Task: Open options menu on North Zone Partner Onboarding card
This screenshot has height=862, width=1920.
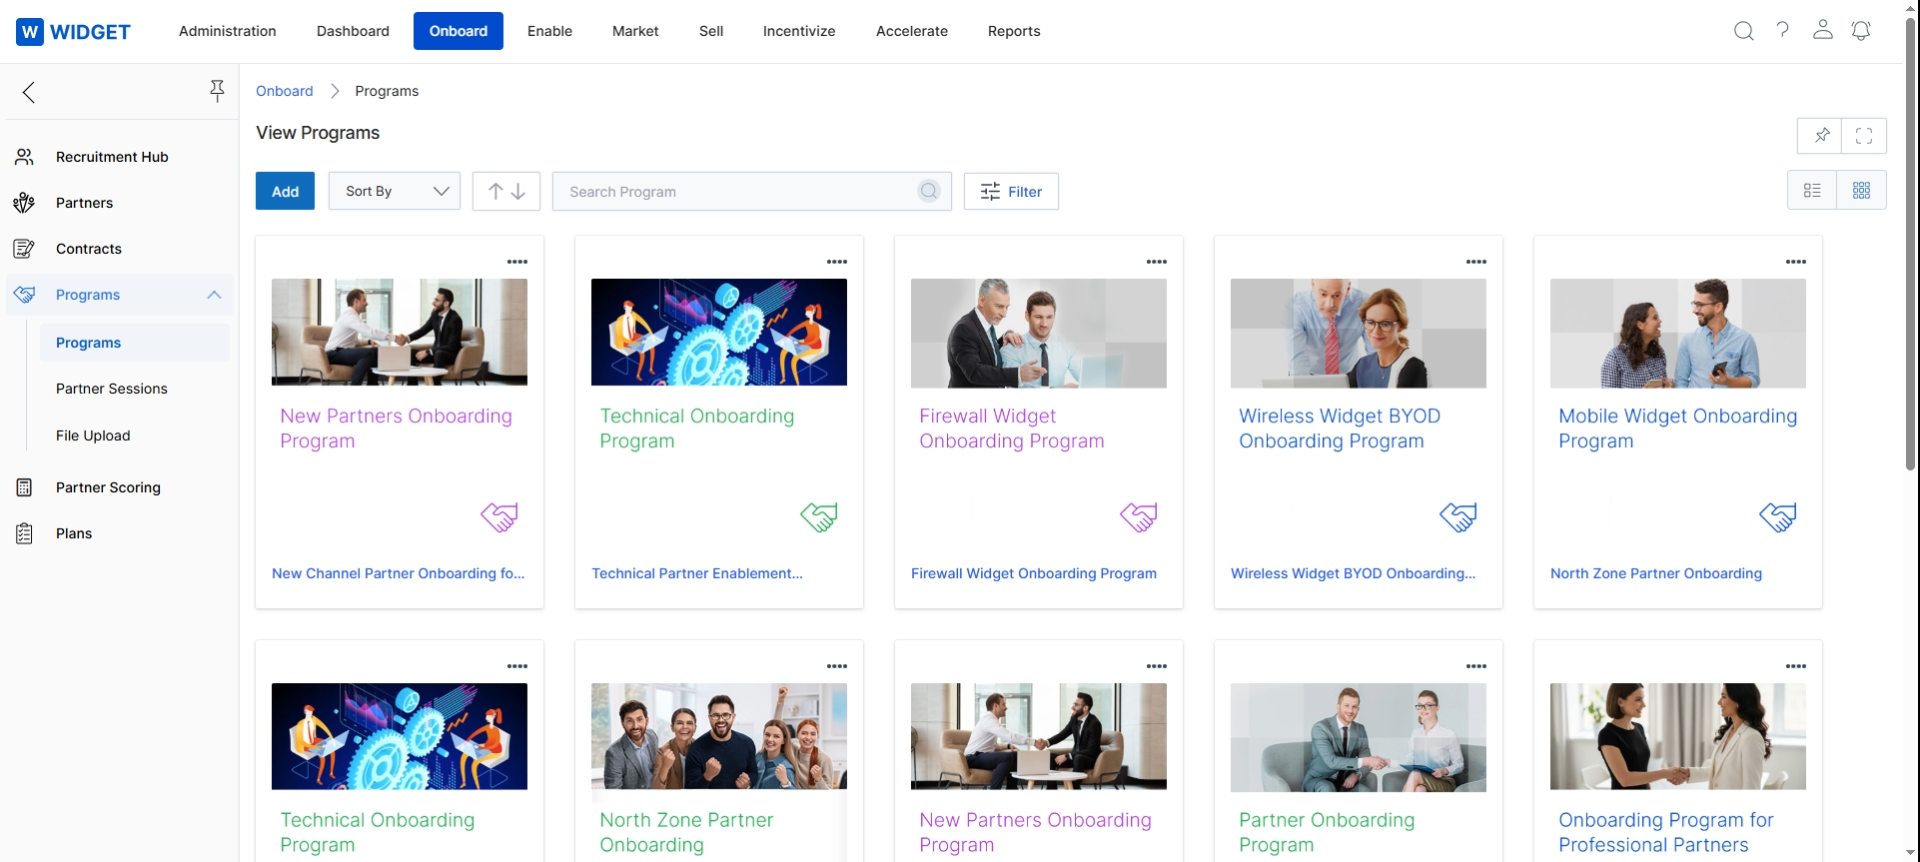Action: [837, 666]
